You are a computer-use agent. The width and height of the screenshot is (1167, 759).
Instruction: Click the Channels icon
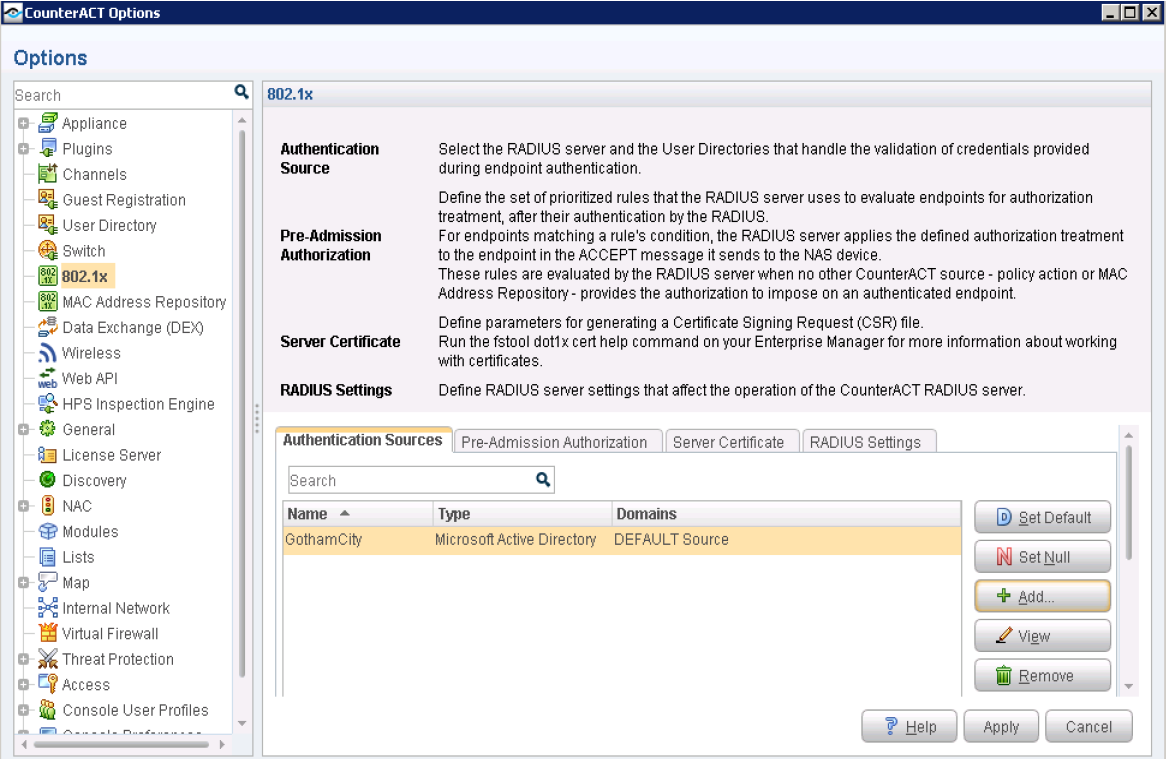(48, 174)
